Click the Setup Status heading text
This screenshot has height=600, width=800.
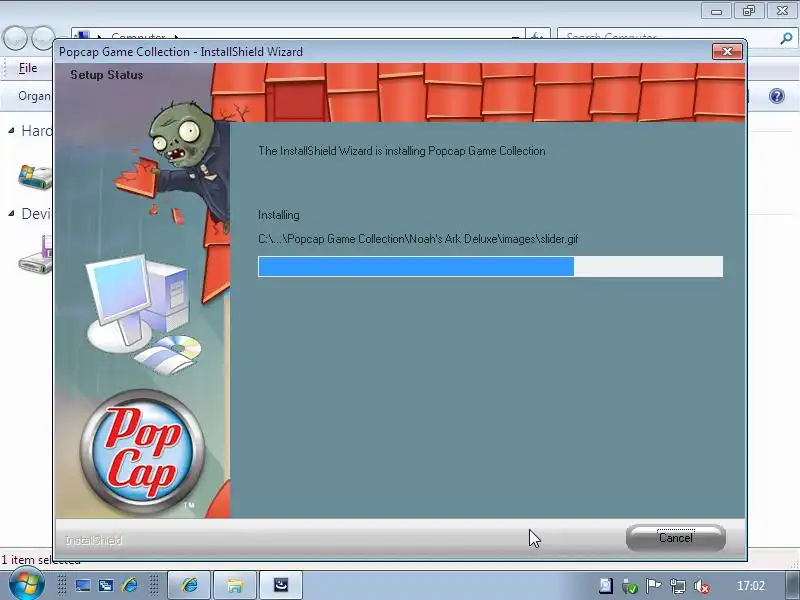pyautogui.click(x=107, y=75)
